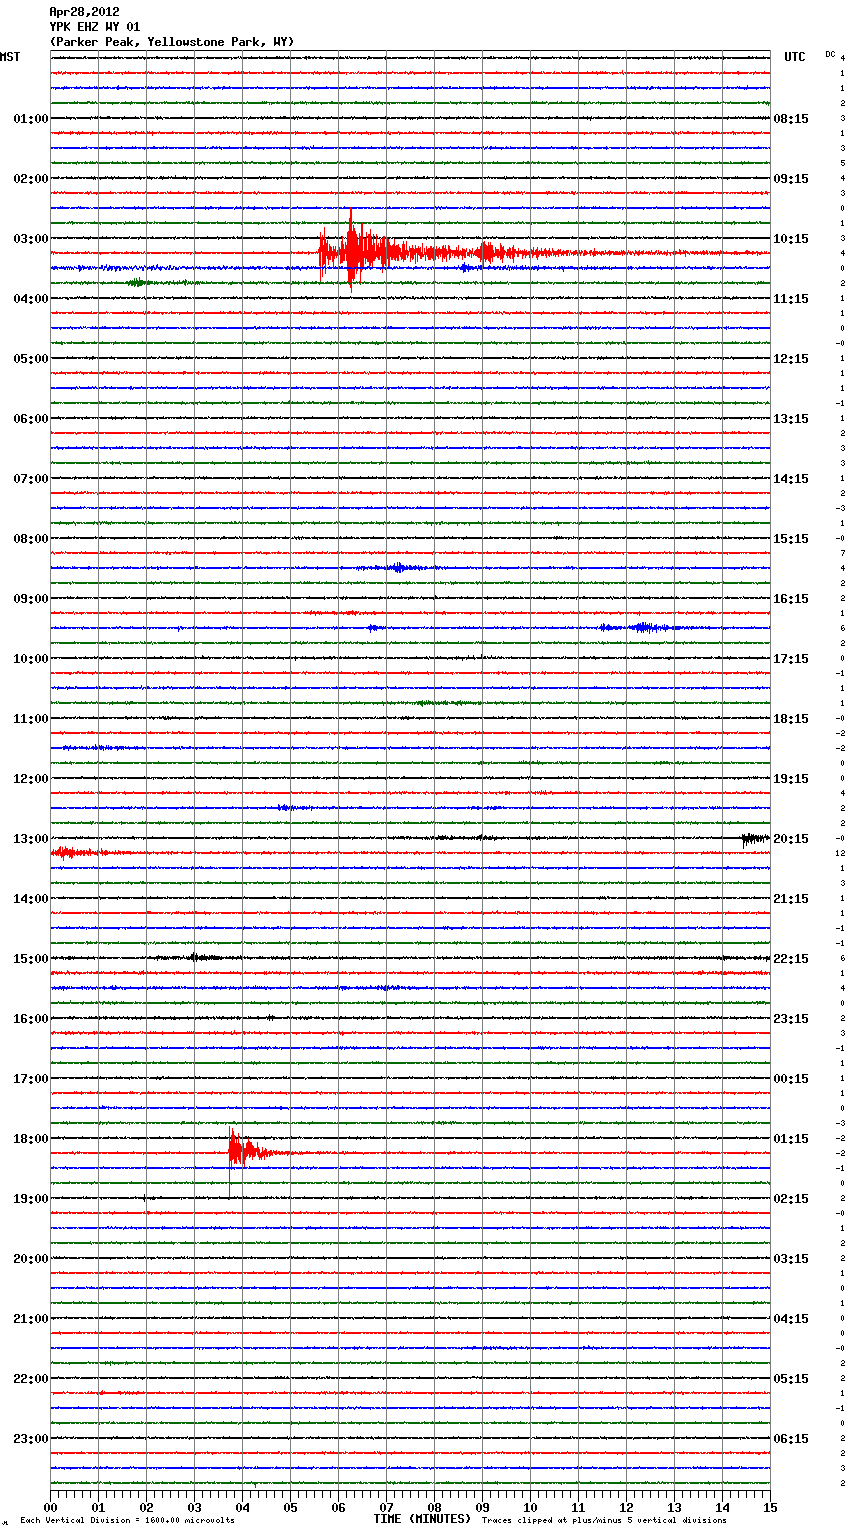This screenshot has width=850, height=1534.
Task: Click the 15:00 MST time label
Action: pos(31,959)
